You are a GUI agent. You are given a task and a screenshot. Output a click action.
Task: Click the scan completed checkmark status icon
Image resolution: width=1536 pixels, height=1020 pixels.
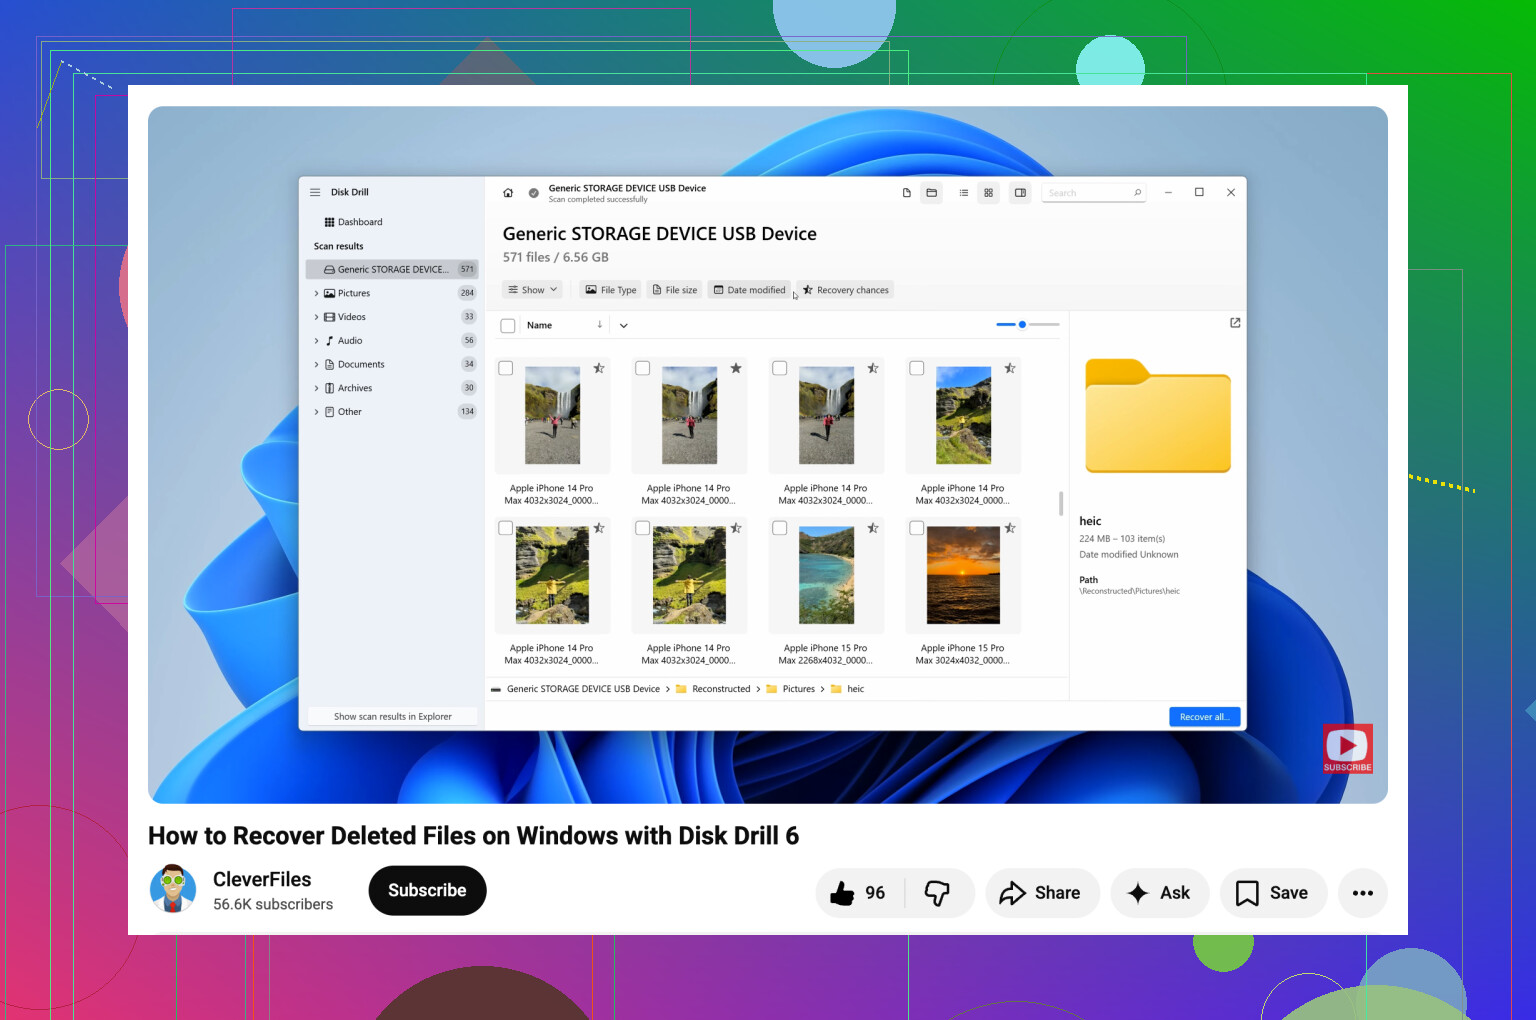tap(534, 193)
